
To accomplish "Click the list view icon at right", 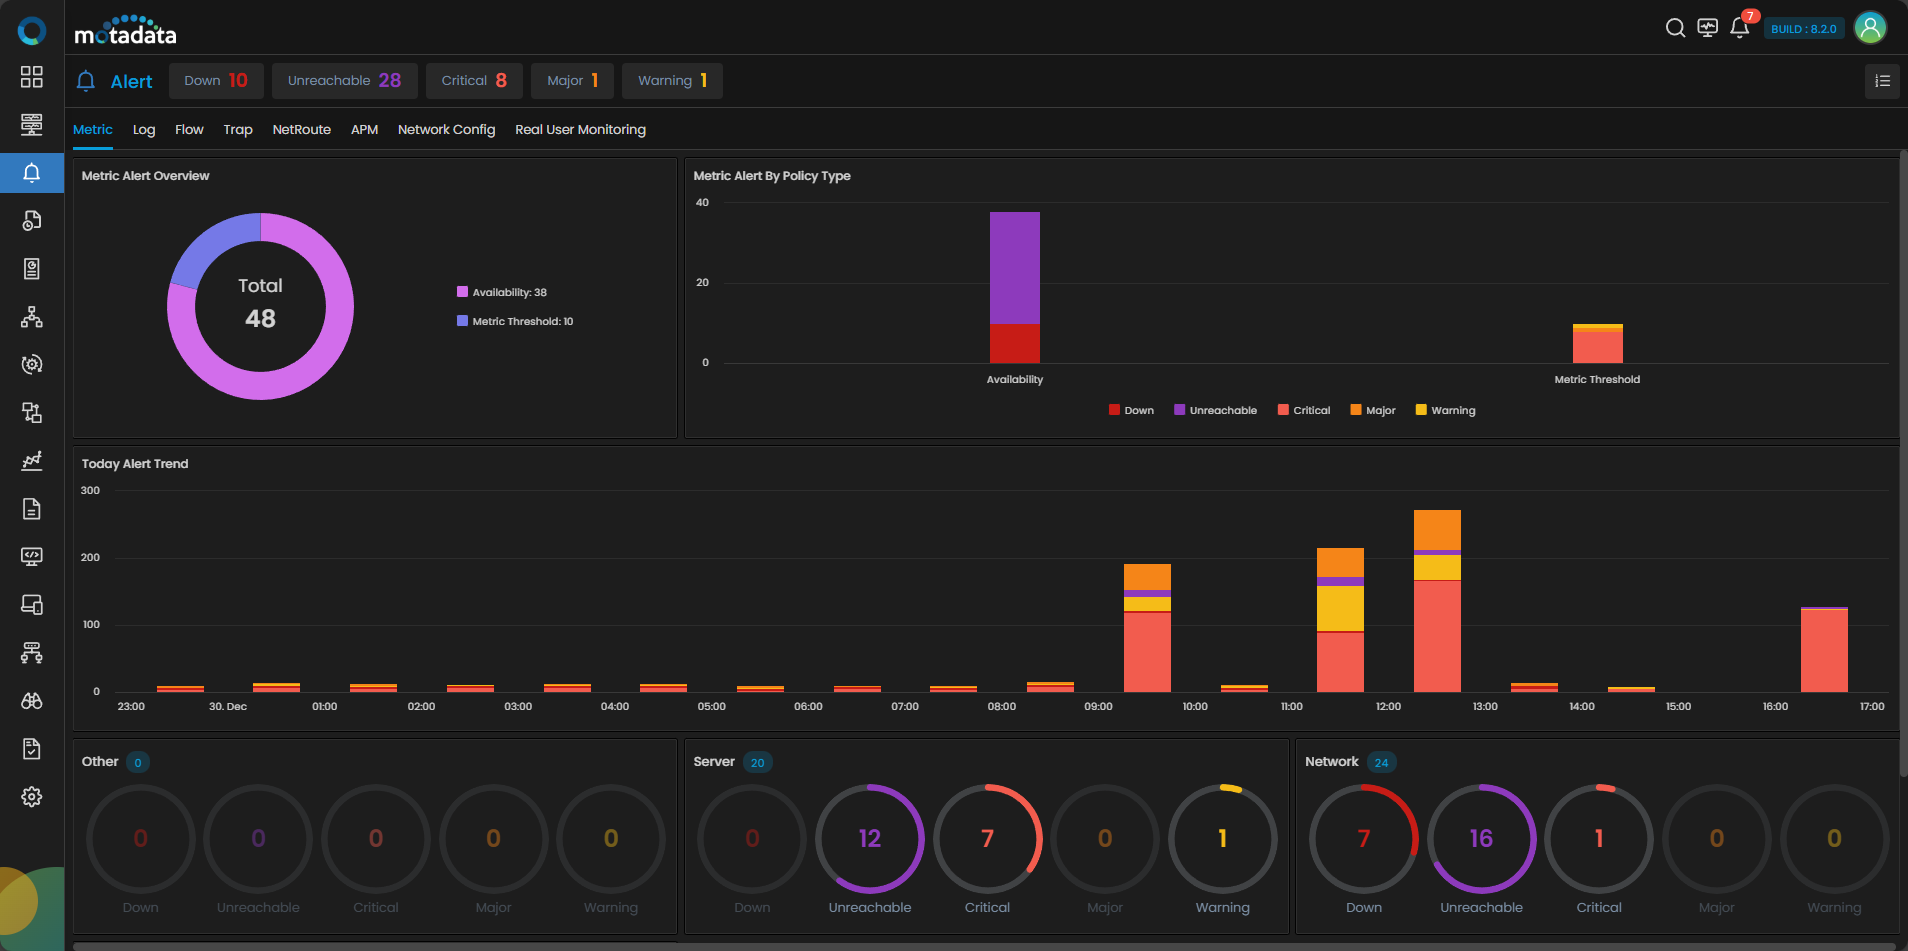I will pos(1882,81).
